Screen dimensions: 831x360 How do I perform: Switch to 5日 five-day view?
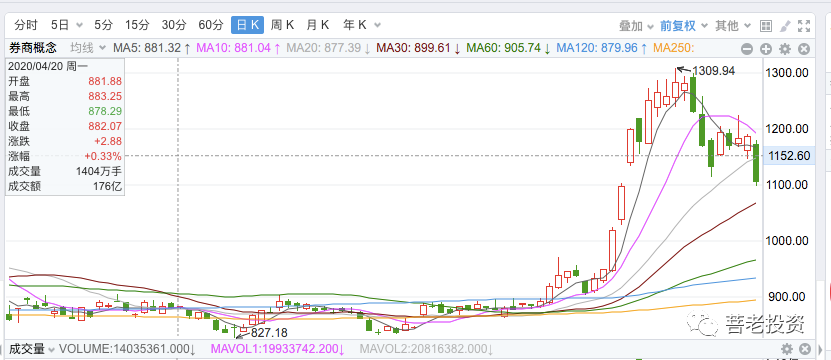click(x=60, y=25)
